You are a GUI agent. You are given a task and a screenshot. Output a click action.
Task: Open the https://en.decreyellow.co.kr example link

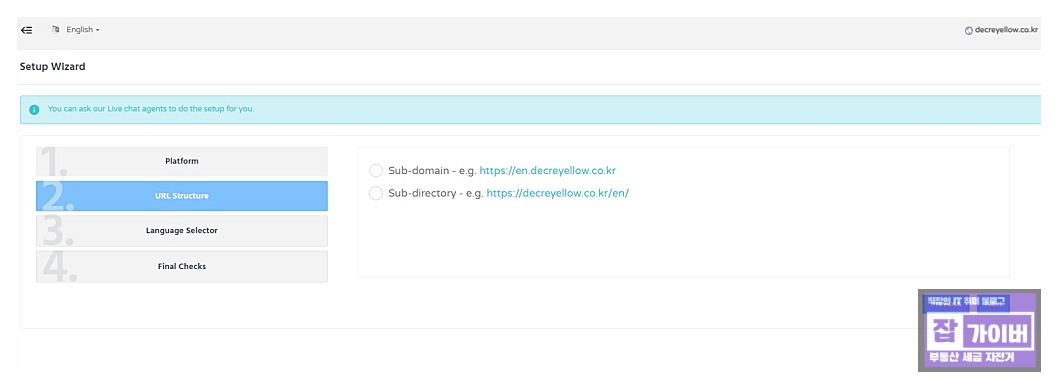coord(547,171)
